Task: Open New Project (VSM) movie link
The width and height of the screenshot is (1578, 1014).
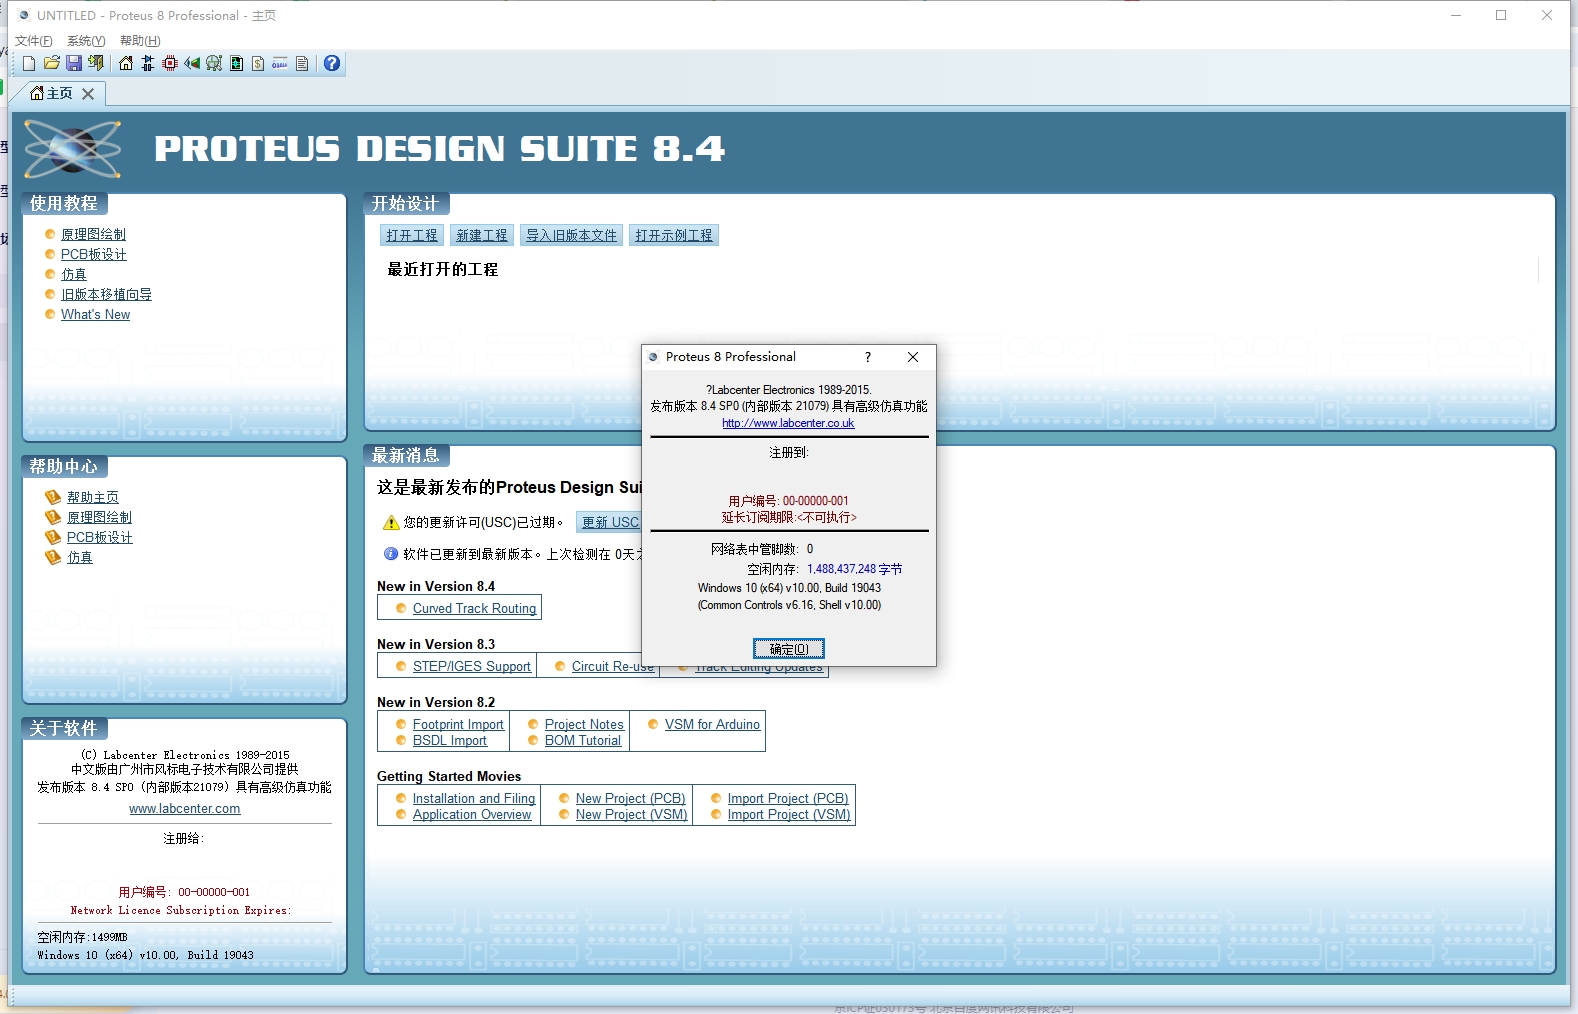Action: coord(632,814)
